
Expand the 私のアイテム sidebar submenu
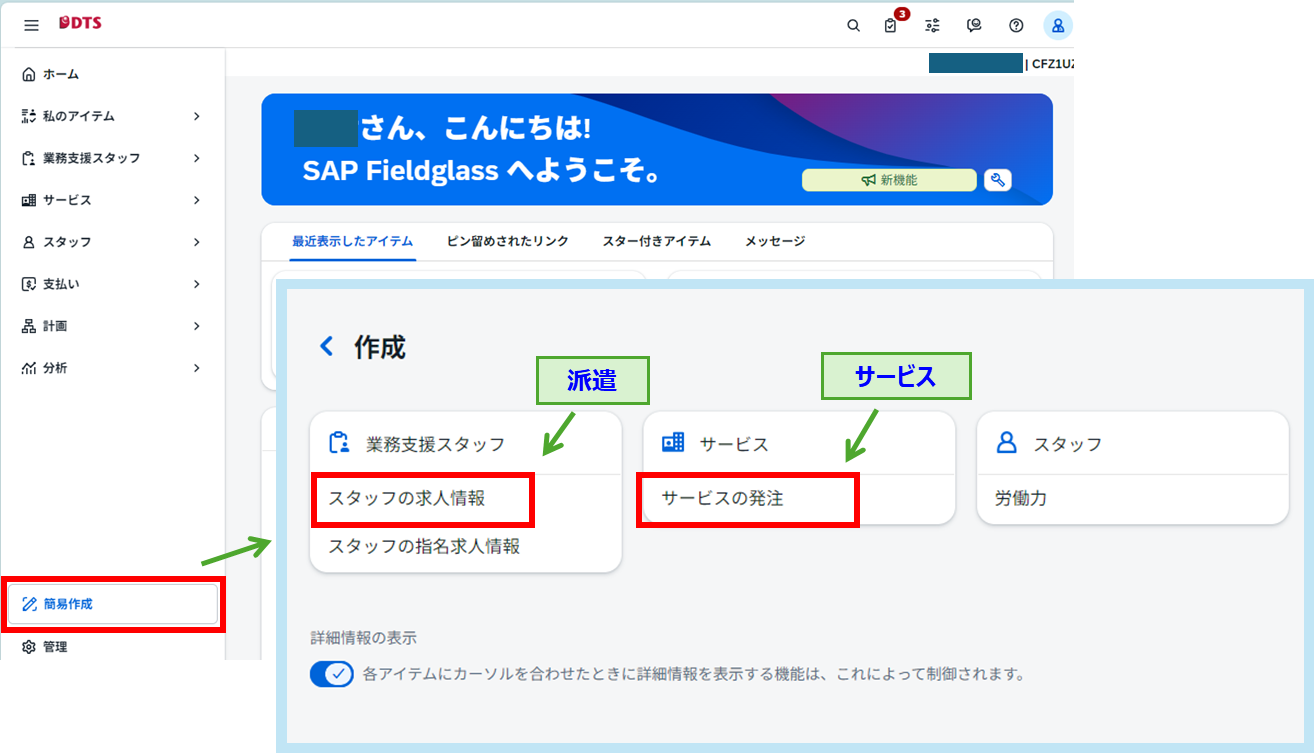tap(196, 116)
